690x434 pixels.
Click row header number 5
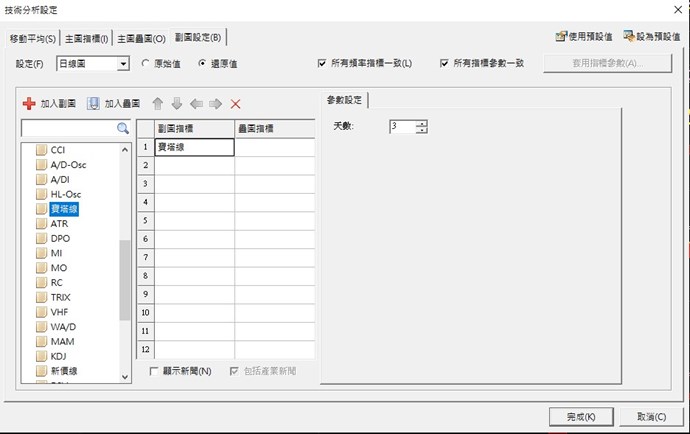tap(145, 221)
